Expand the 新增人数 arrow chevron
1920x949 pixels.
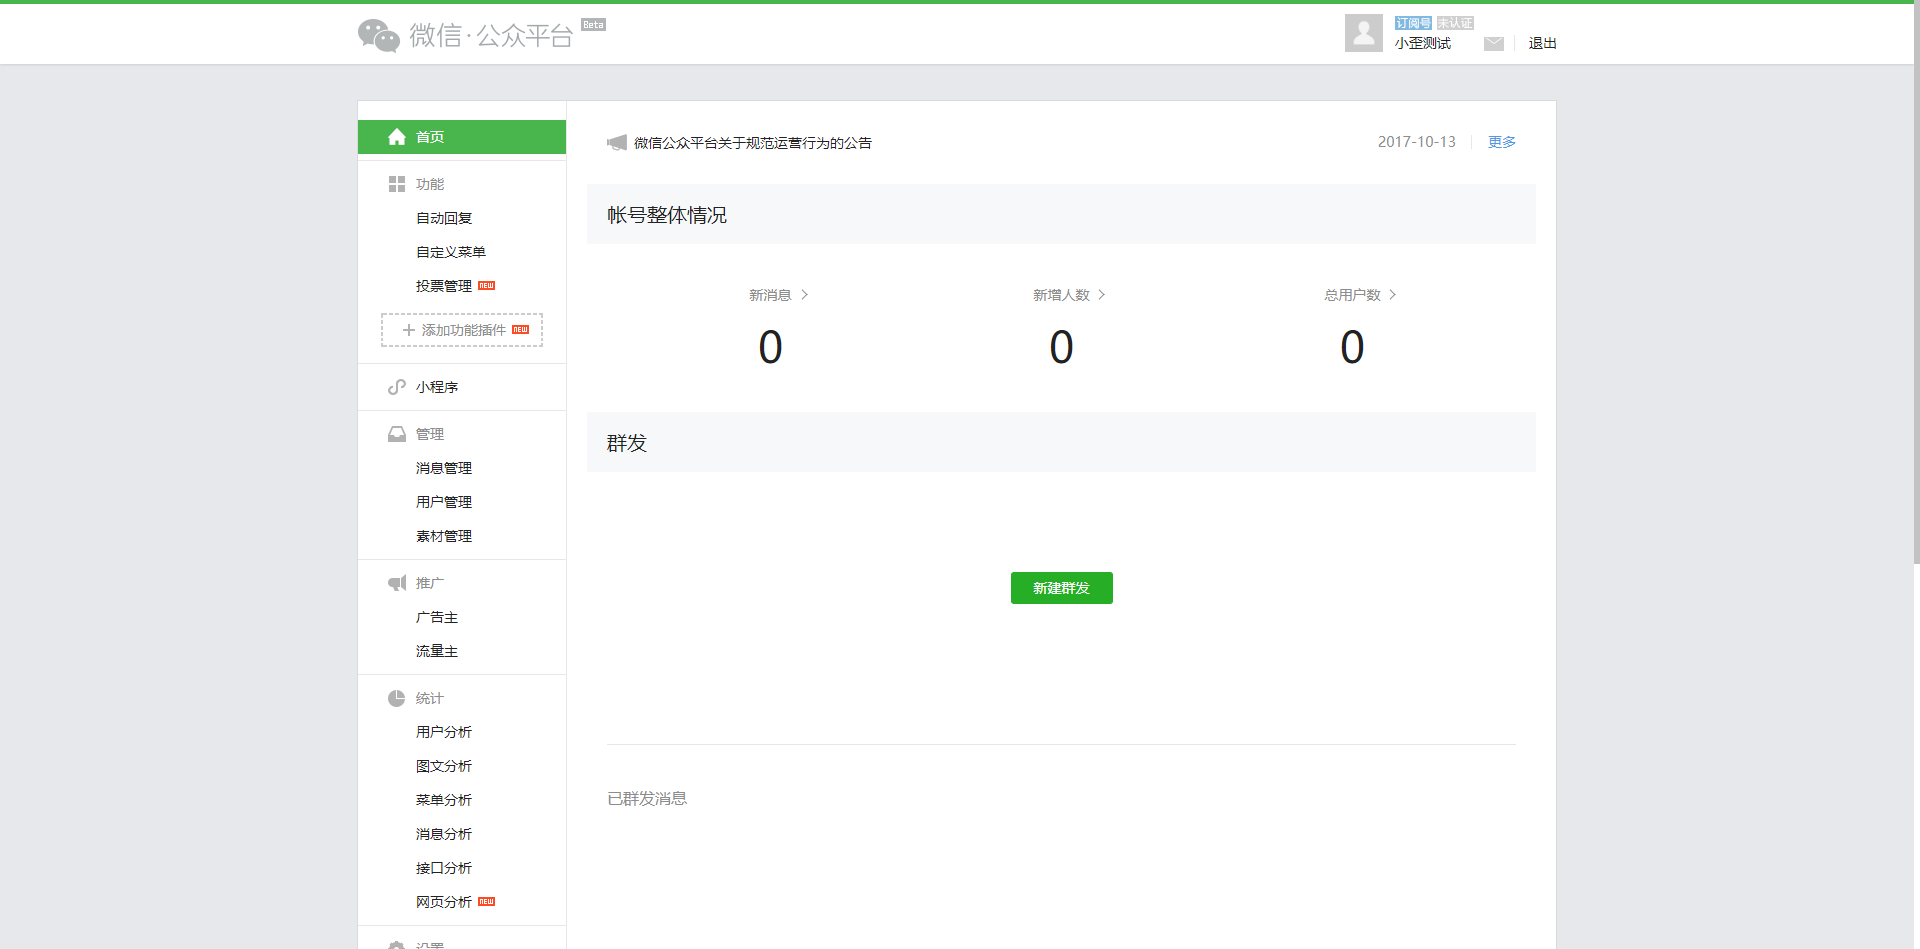coord(1102,295)
